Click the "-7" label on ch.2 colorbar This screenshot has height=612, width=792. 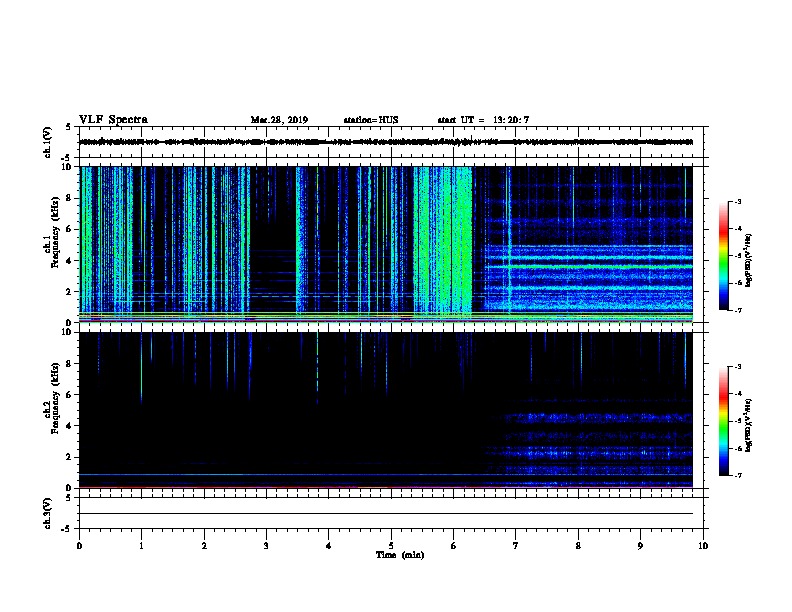(737, 476)
